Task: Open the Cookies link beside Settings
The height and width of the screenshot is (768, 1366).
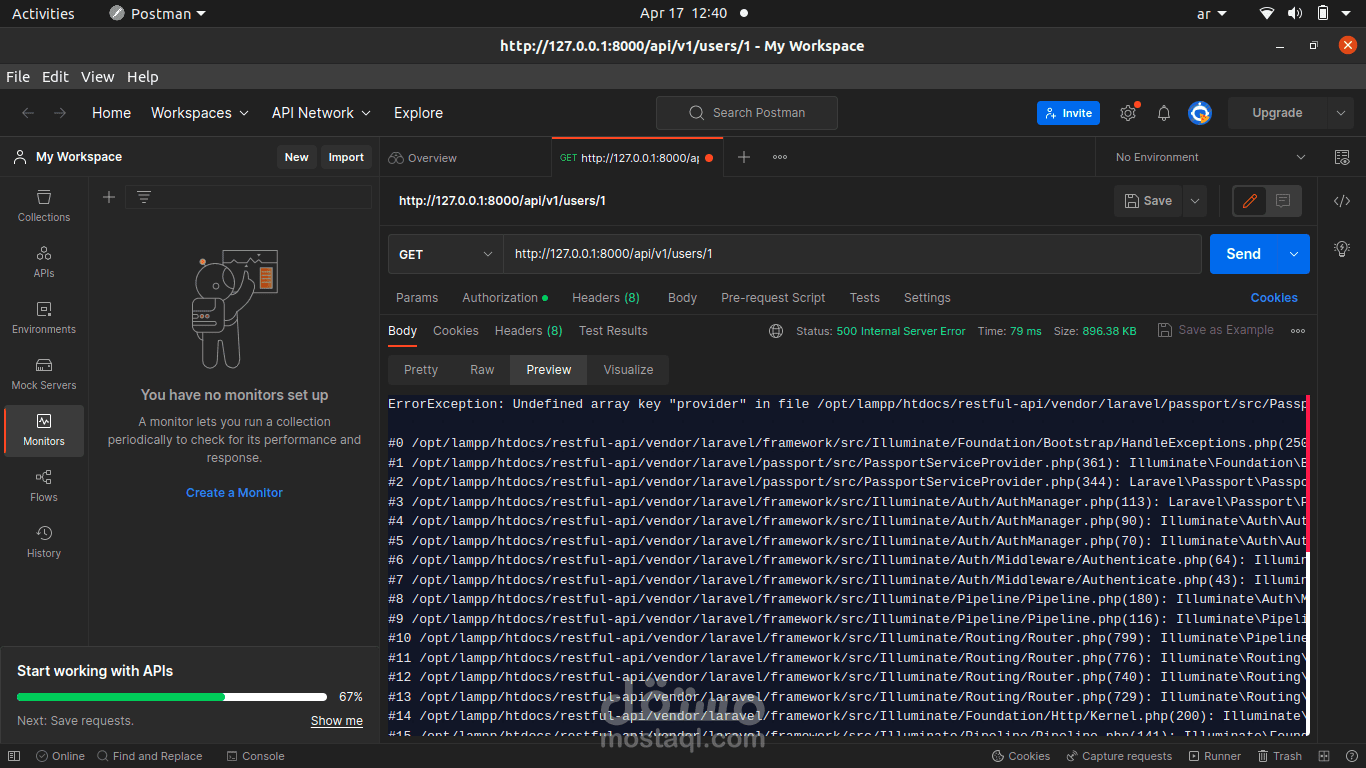Action: coord(1274,298)
